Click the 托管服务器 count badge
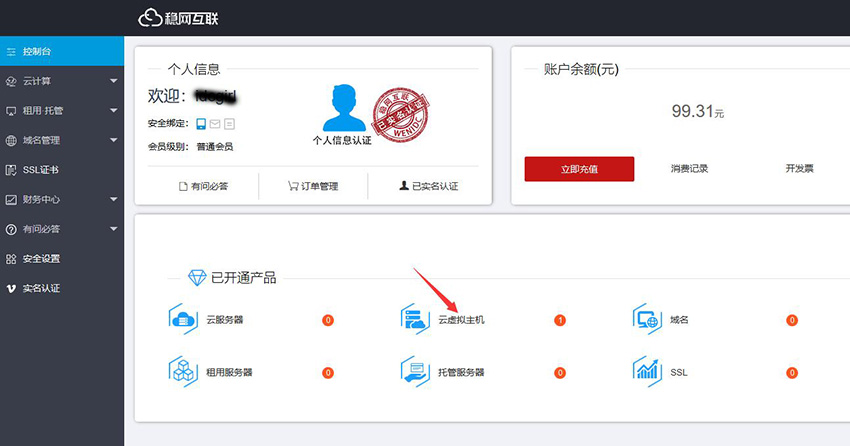850x446 pixels. click(x=560, y=373)
